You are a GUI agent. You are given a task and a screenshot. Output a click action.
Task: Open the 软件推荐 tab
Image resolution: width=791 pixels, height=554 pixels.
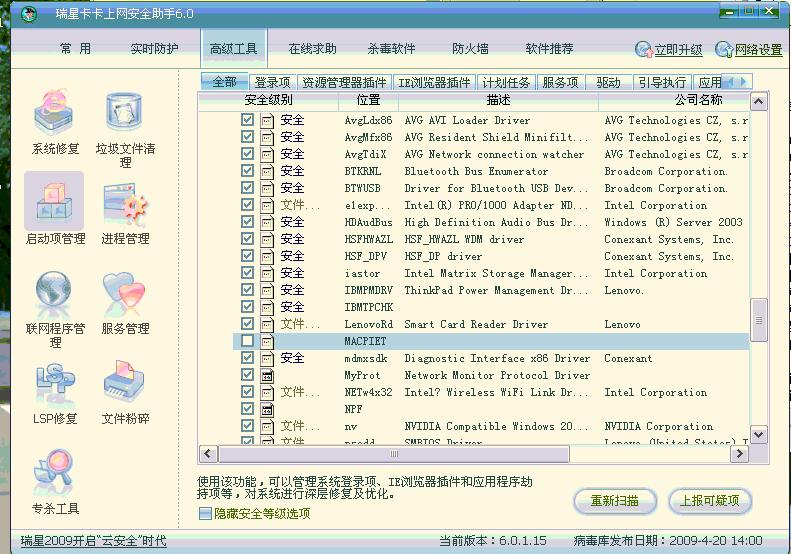(x=549, y=48)
